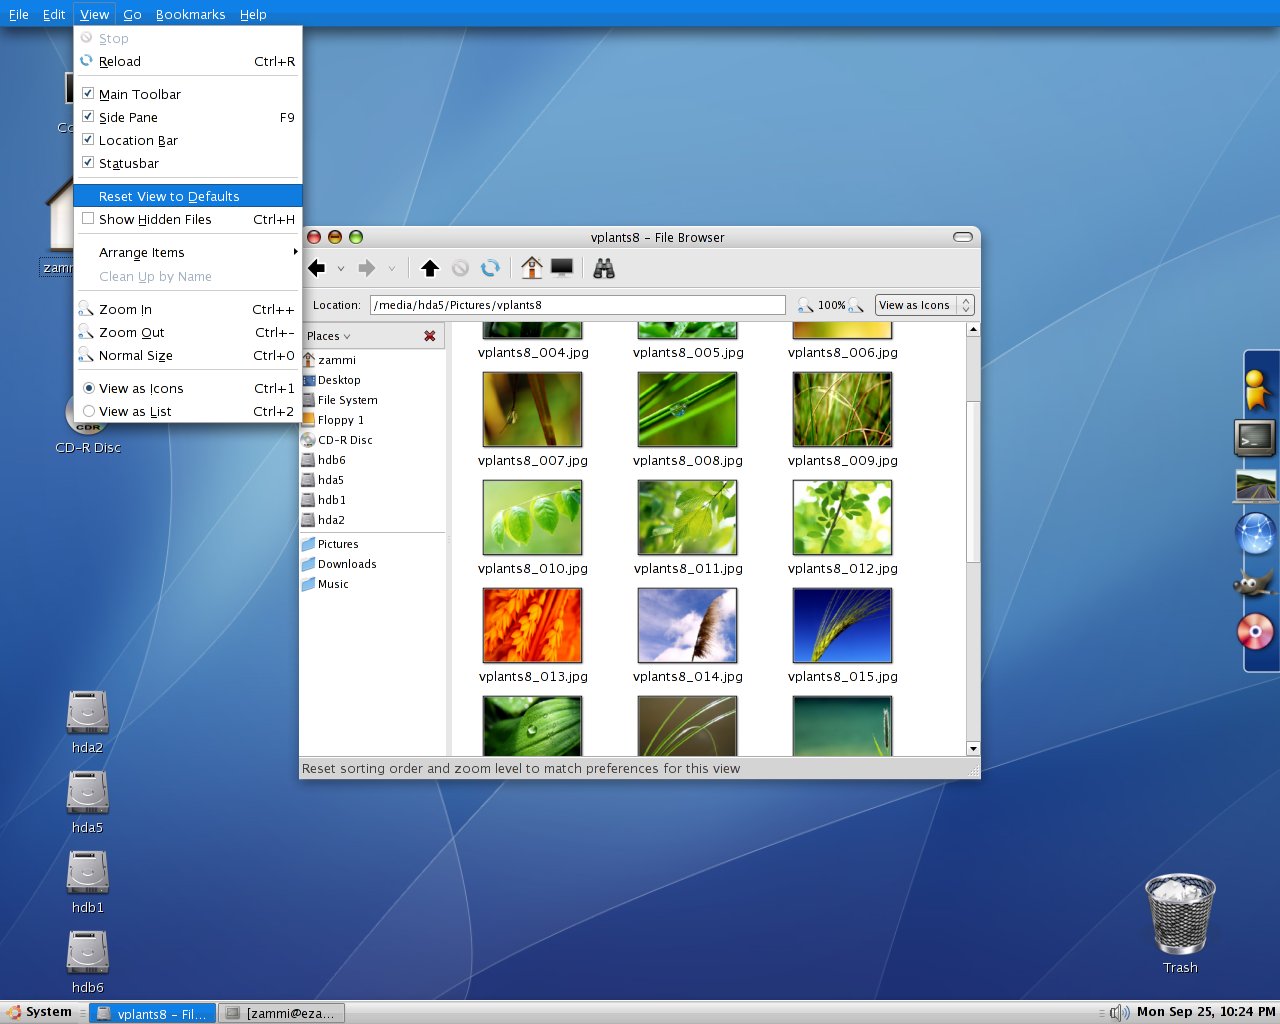
Task: Select vplants8_015.jpg thumbnail
Action: 842,626
